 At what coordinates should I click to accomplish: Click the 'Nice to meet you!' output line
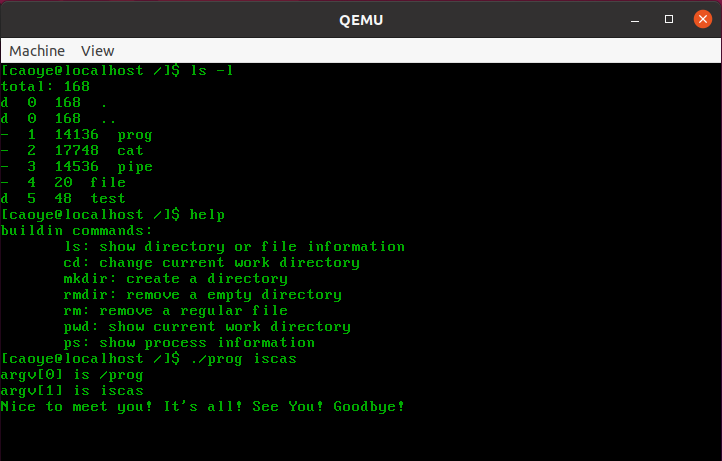coord(203,407)
